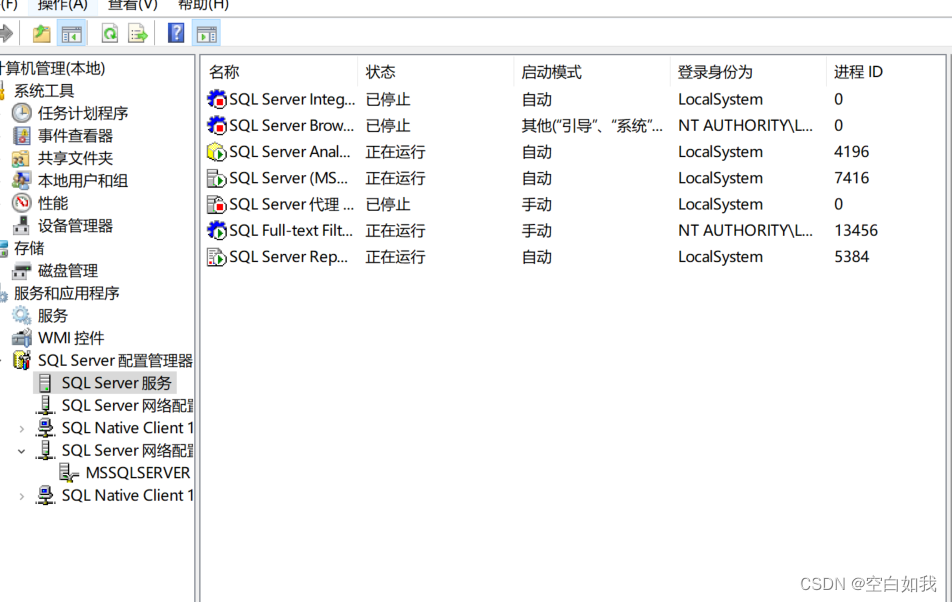Click the 共享文件夹 icon

coord(21,158)
